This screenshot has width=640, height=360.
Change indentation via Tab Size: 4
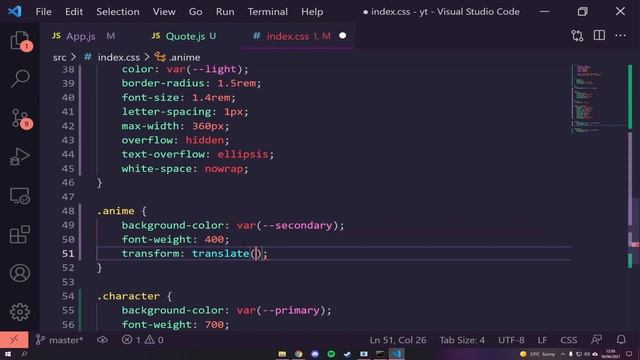click(462, 340)
